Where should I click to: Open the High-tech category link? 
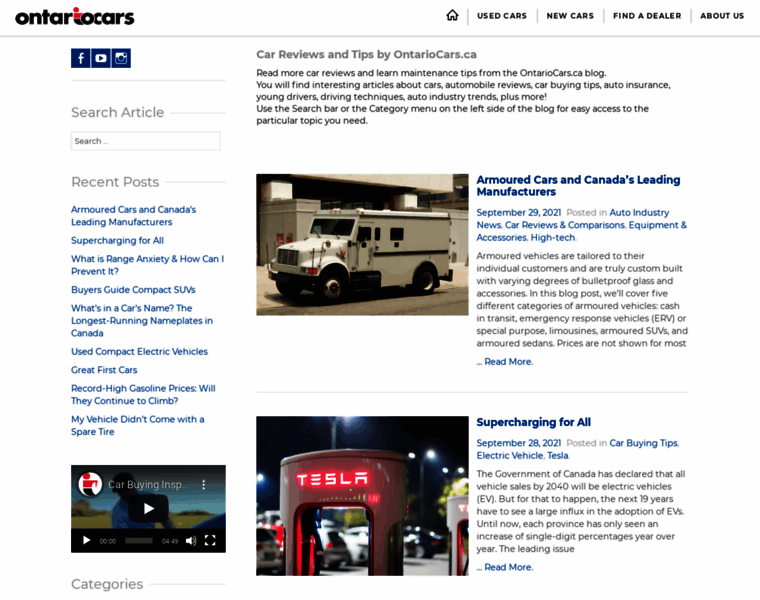553,237
